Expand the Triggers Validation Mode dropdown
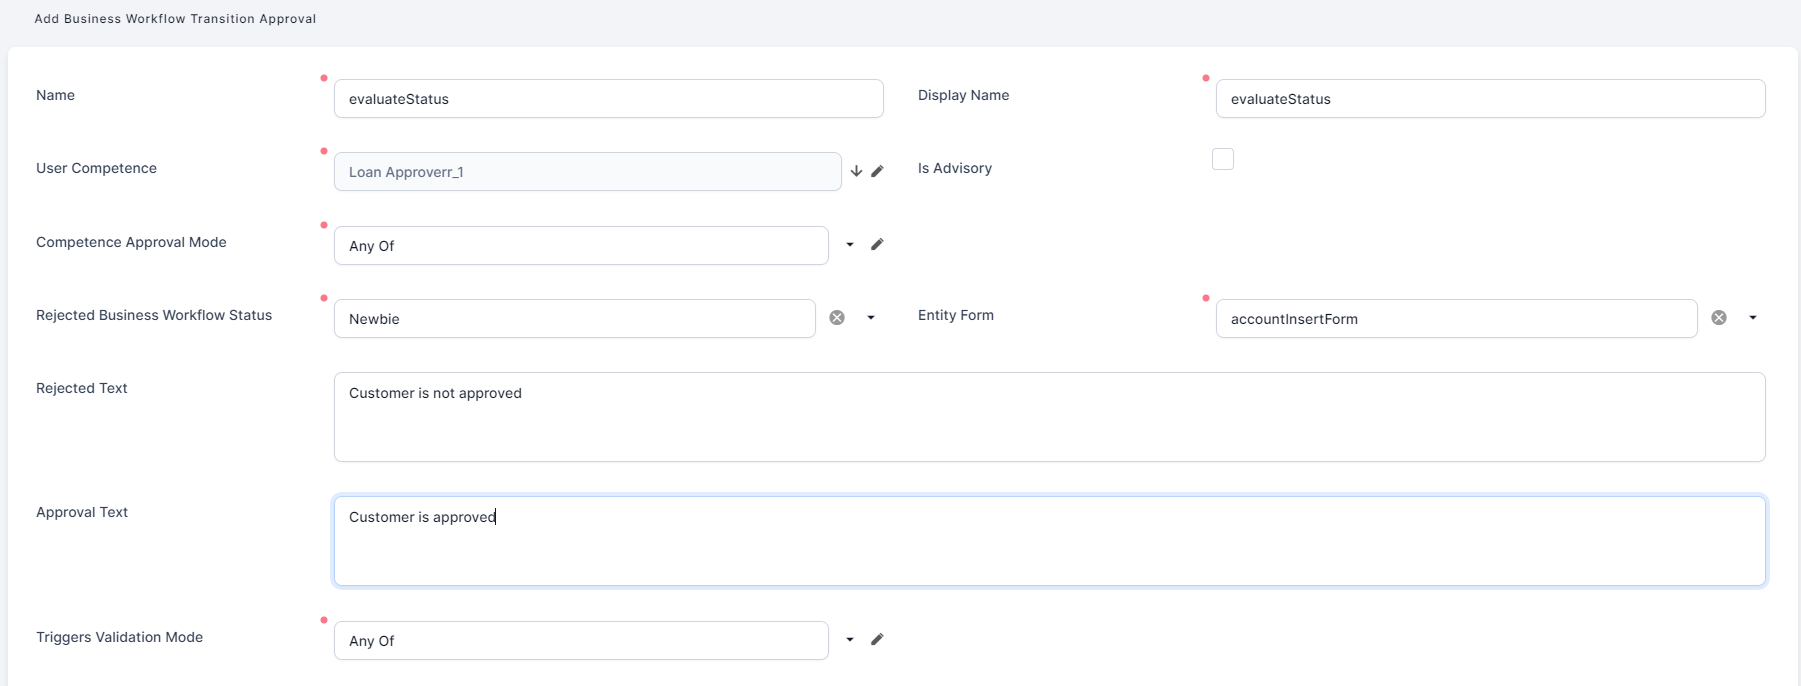1801x686 pixels. point(850,640)
